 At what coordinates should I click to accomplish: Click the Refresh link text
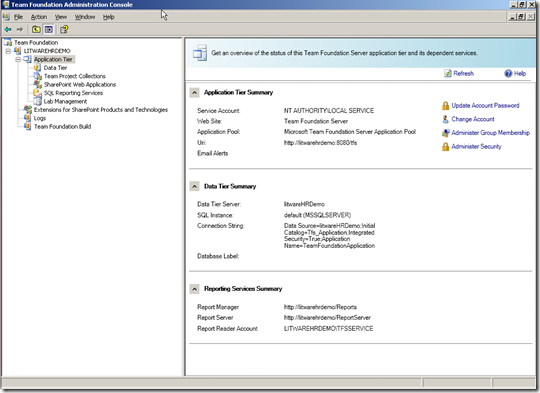pyautogui.click(x=464, y=73)
